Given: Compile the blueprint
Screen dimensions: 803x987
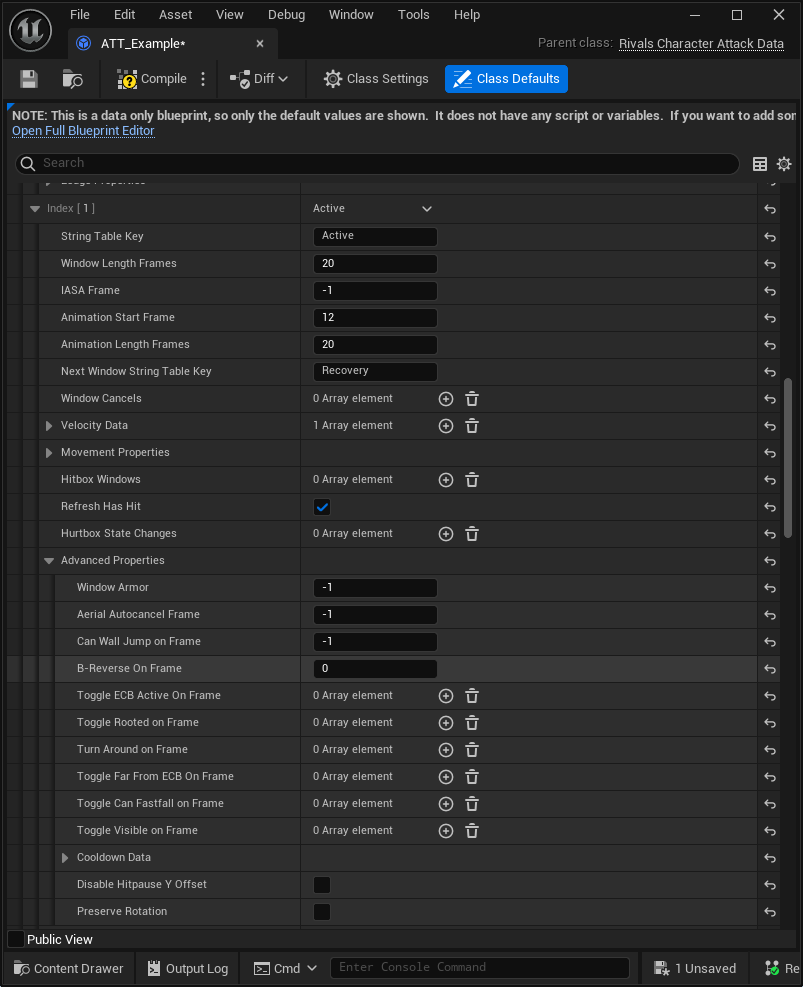Looking at the screenshot, I should (152, 79).
